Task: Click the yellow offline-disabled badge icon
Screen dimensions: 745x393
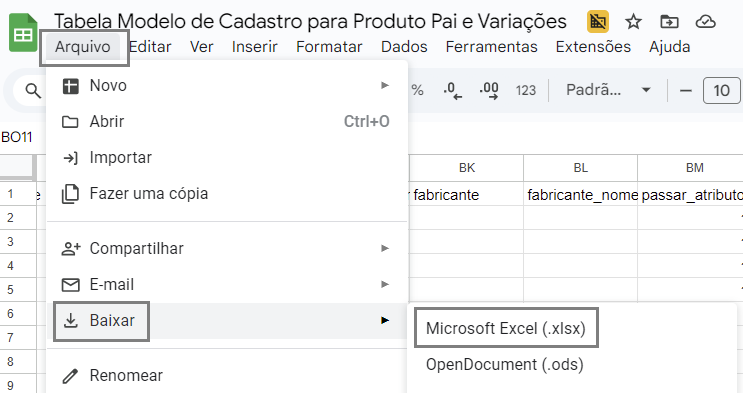Action: click(x=598, y=22)
